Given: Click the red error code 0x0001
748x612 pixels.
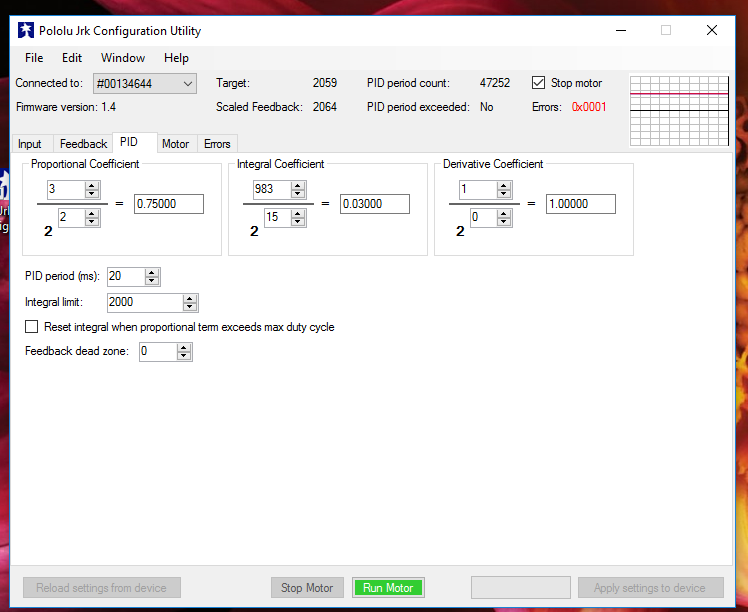Looking at the screenshot, I should point(589,107).
